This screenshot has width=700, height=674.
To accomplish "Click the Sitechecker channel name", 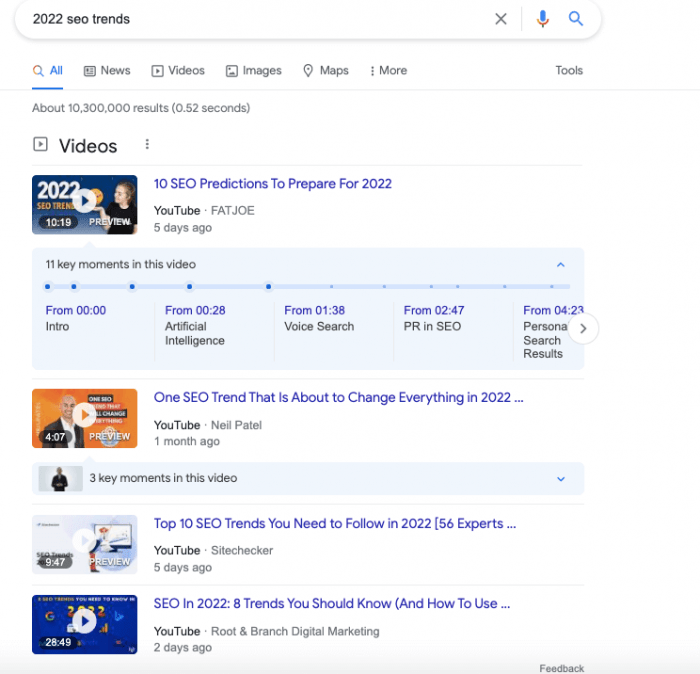I will click(x=242, y=550).
